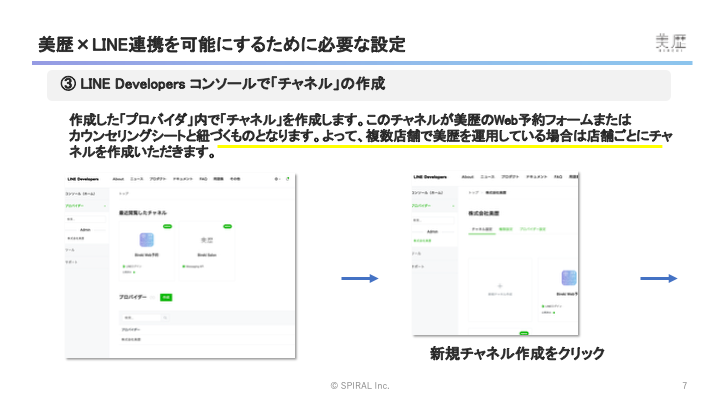This screenshot has height=405, width=720.
Task: Click the 株式会社美歴 heading in right screenshot
Action: click(x=486, y=213)
